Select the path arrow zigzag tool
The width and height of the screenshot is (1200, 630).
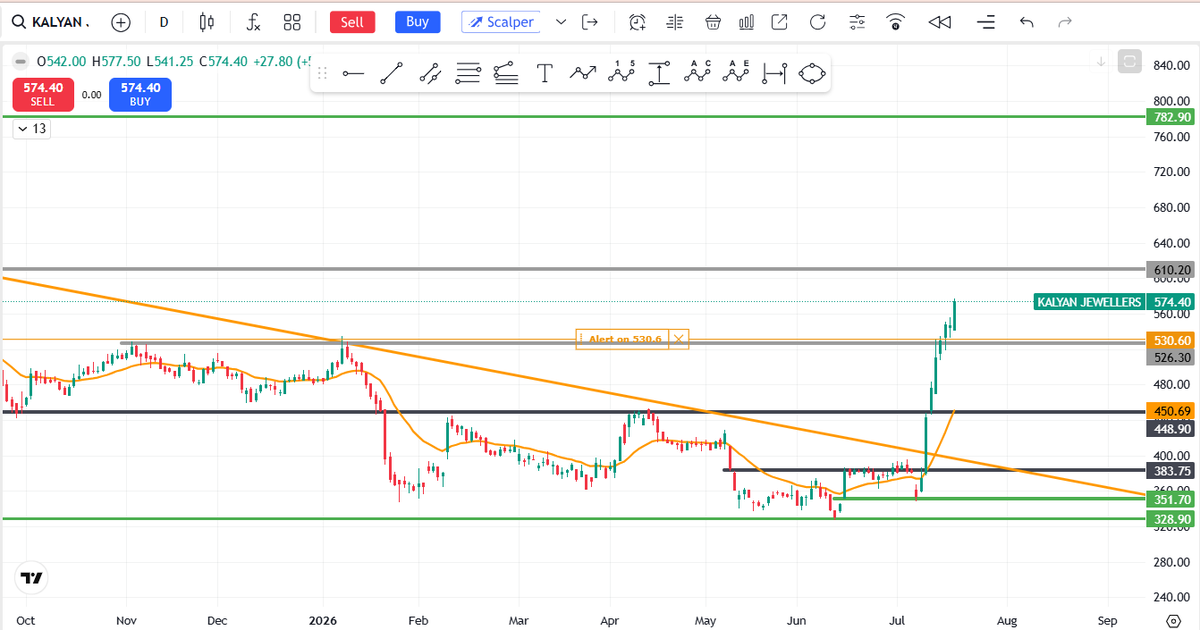tap(583, 73)
